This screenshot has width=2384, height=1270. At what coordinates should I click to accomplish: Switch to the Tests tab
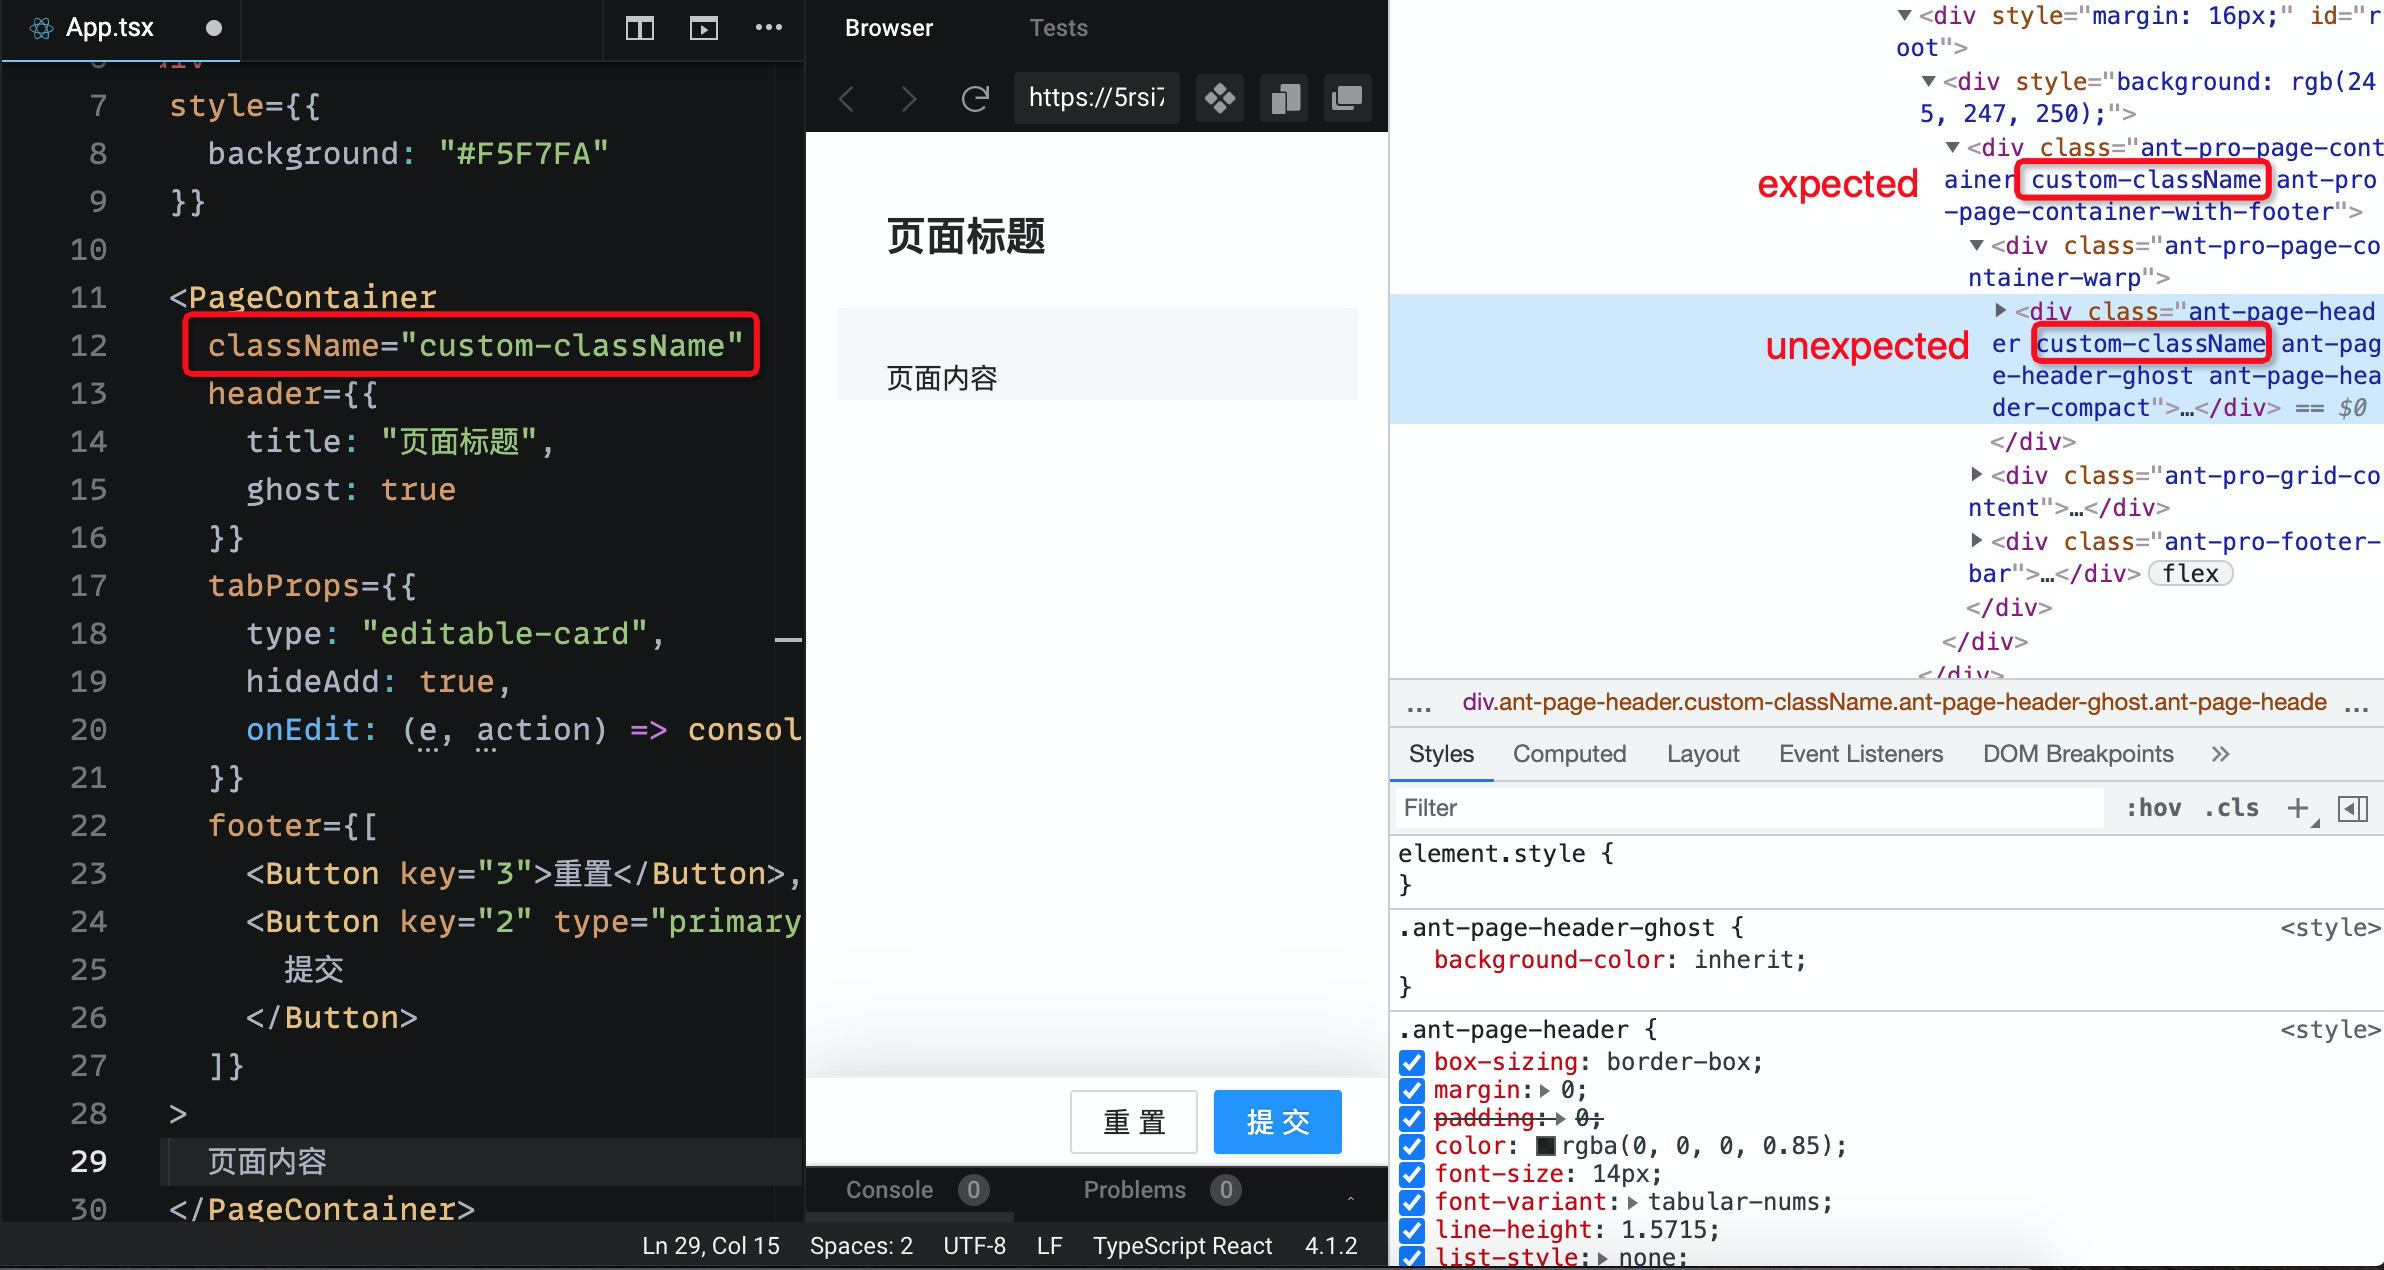point(1057,28)
